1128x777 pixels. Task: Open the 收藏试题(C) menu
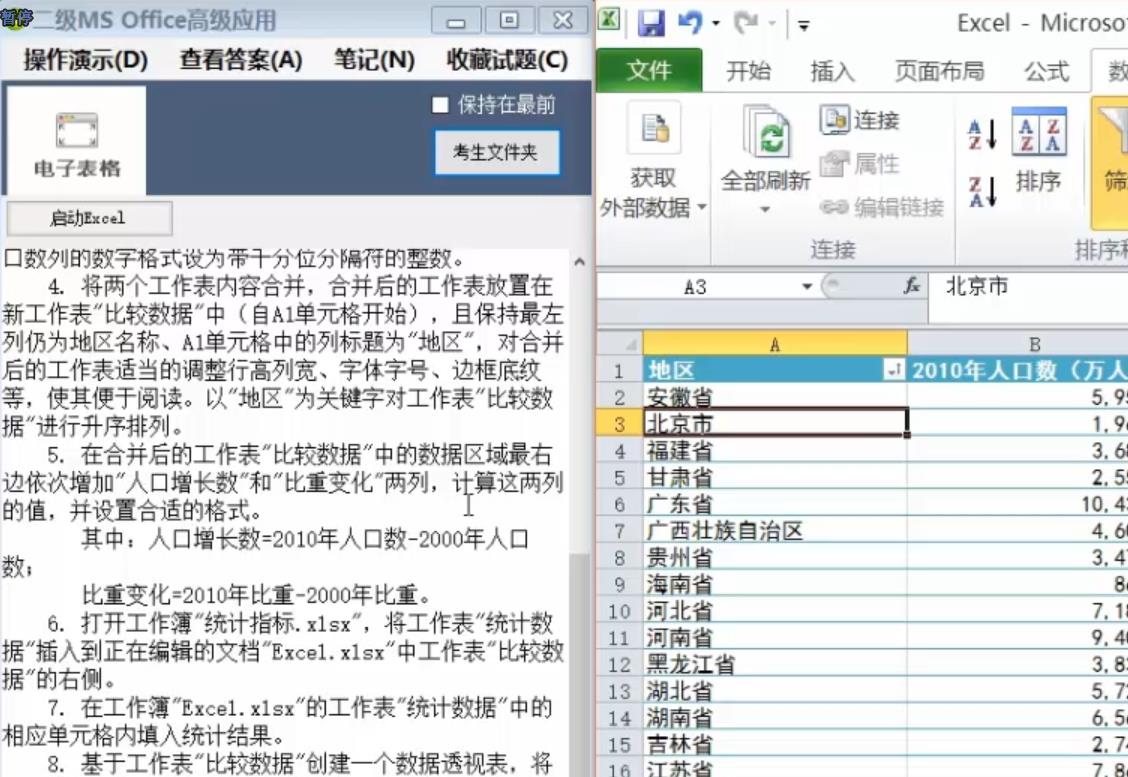coord(507,60)
